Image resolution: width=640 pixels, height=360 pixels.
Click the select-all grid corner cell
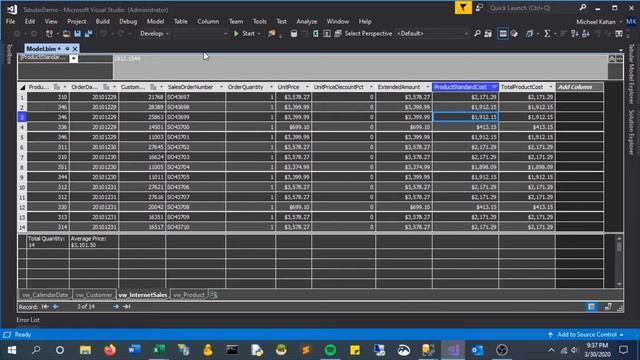[x=22, y=87]
